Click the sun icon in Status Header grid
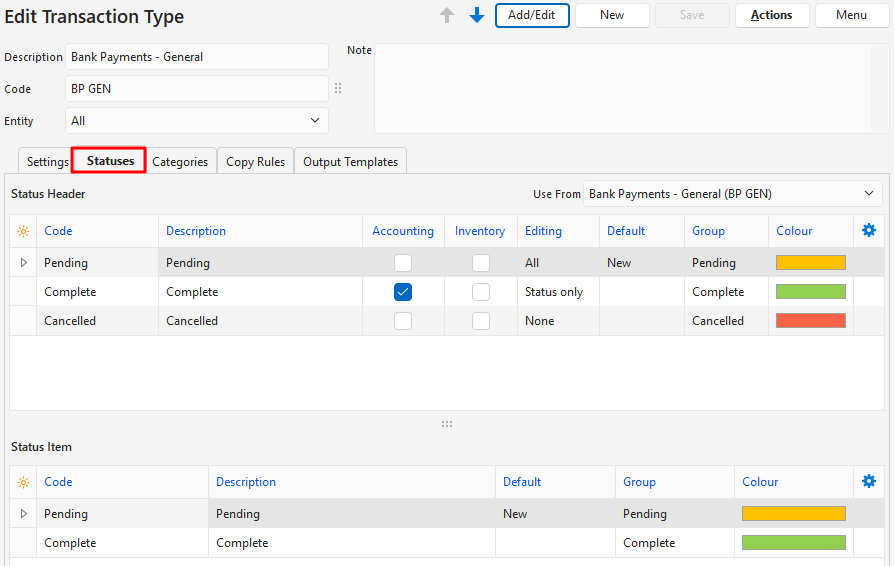 (x=23, y=231)
